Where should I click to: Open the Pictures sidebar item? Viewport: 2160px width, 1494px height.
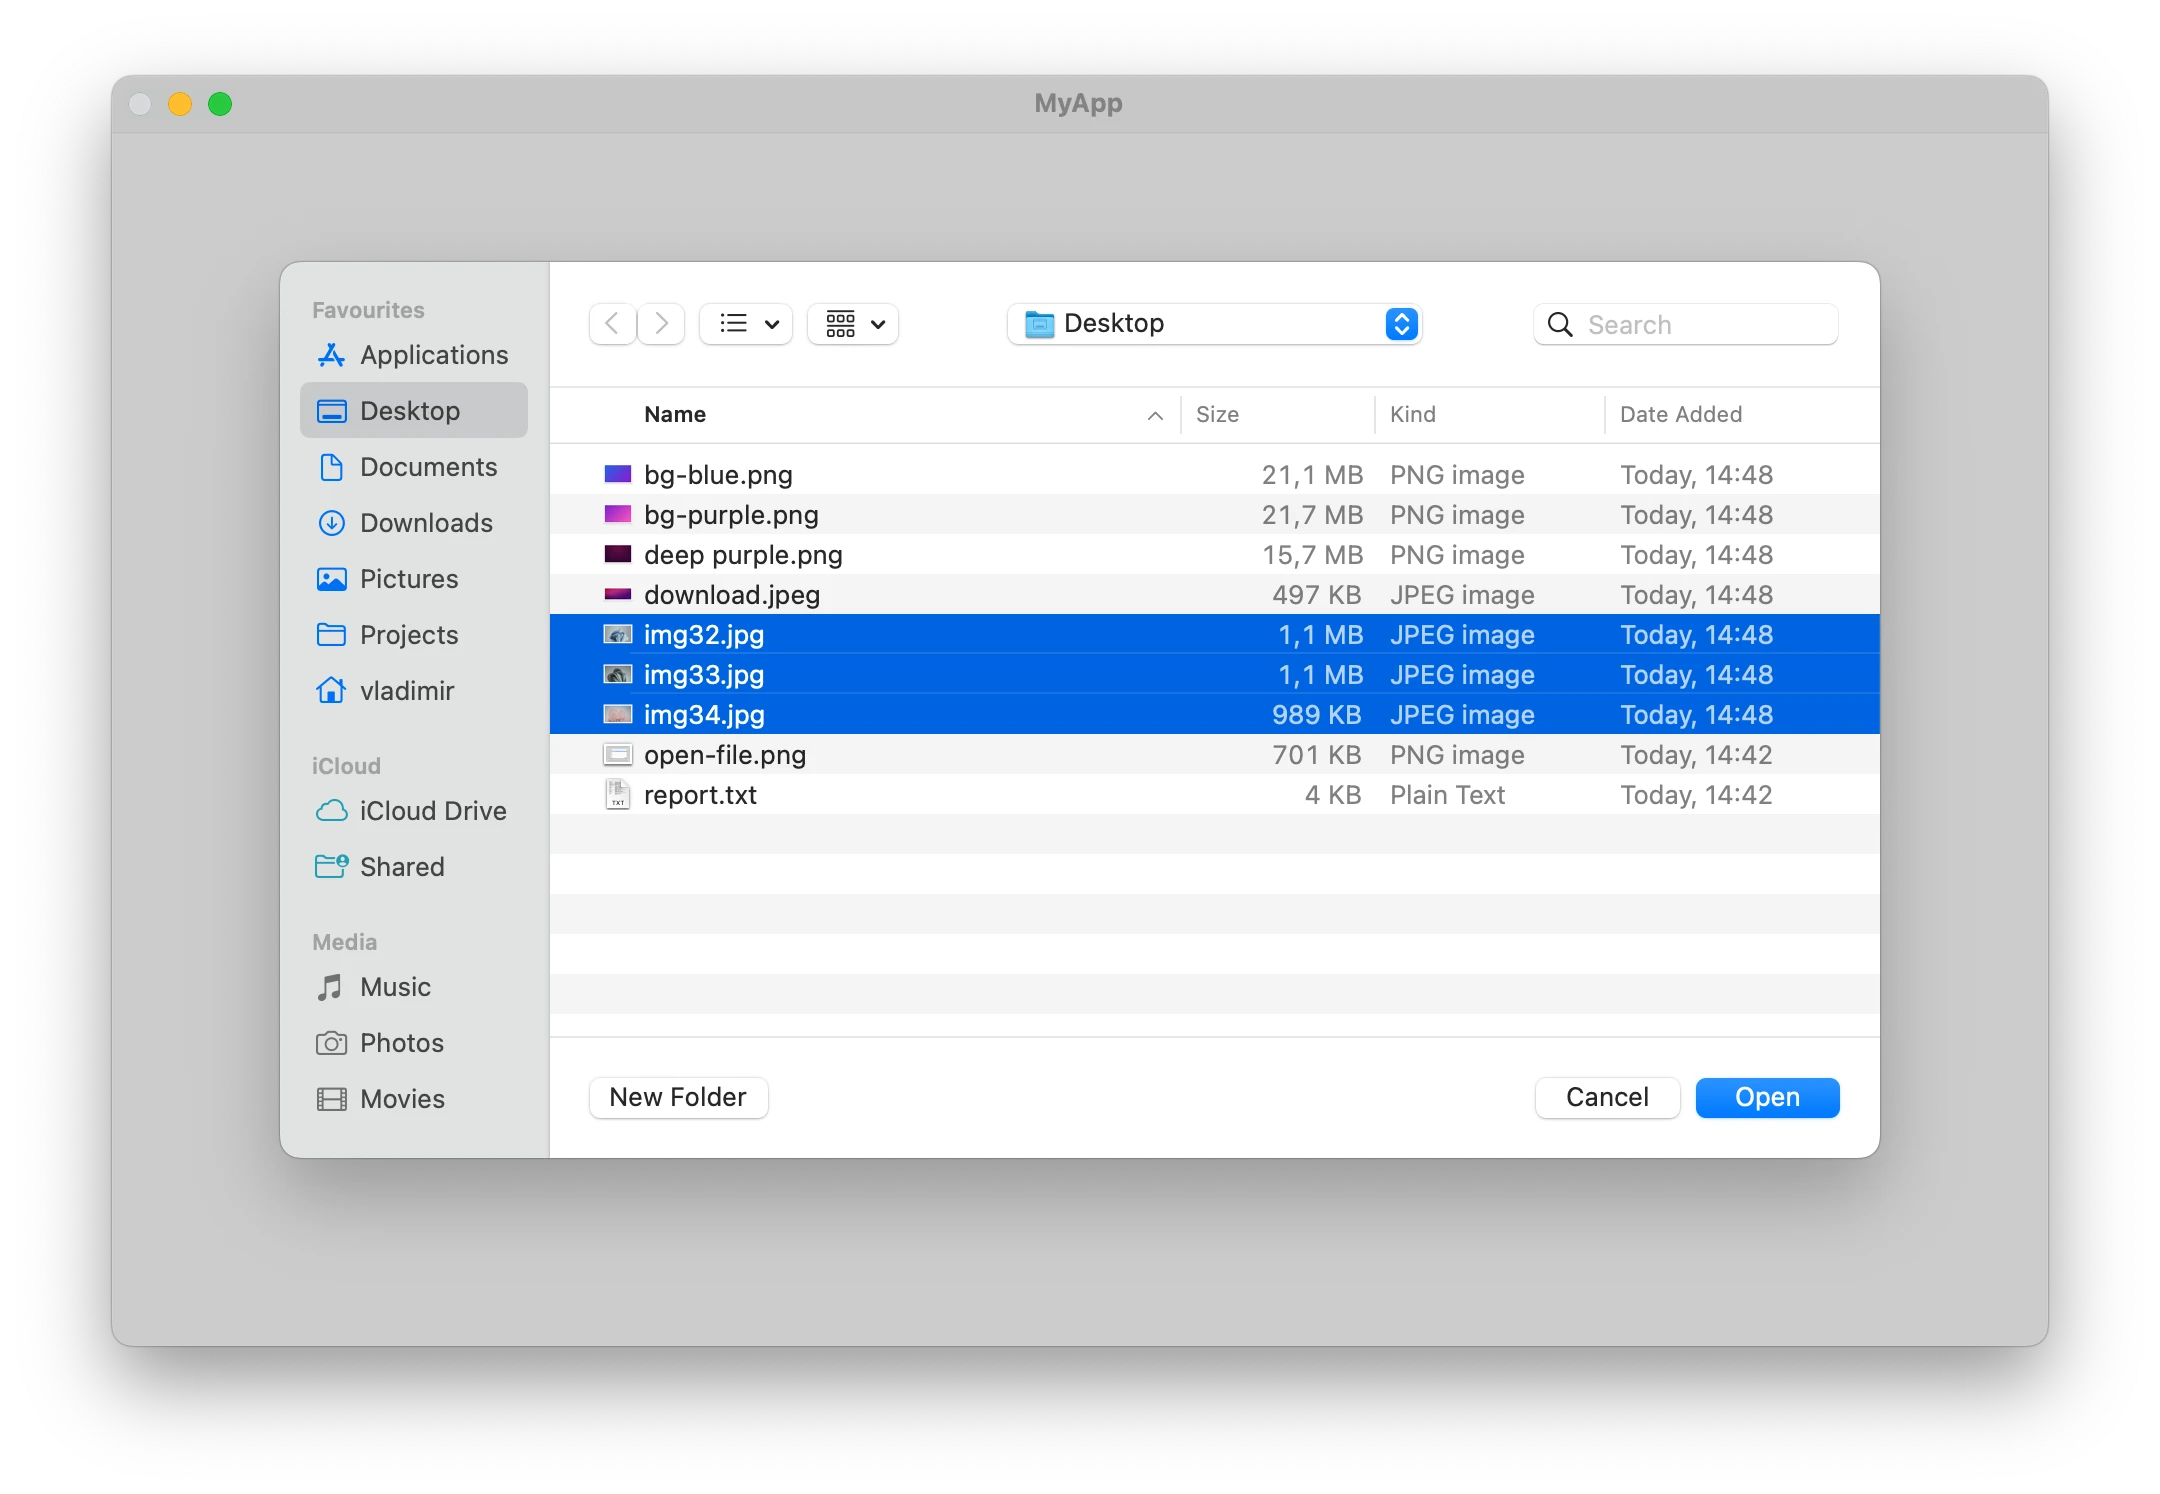point(406,579)
